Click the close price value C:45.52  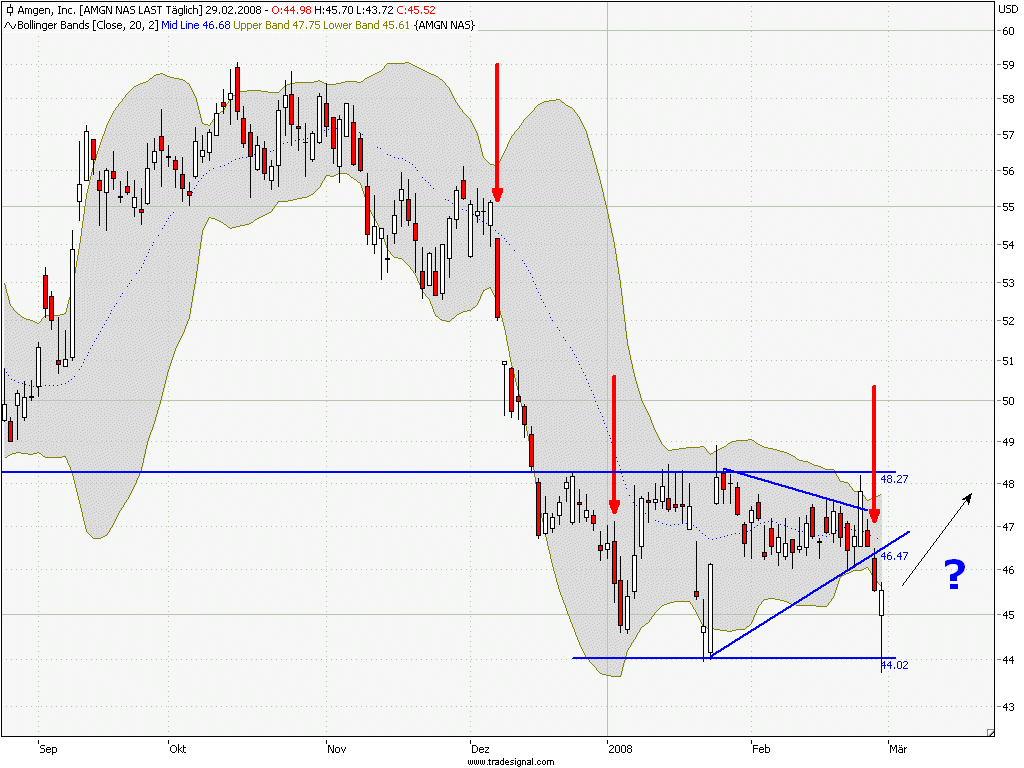tap(416, 10)
